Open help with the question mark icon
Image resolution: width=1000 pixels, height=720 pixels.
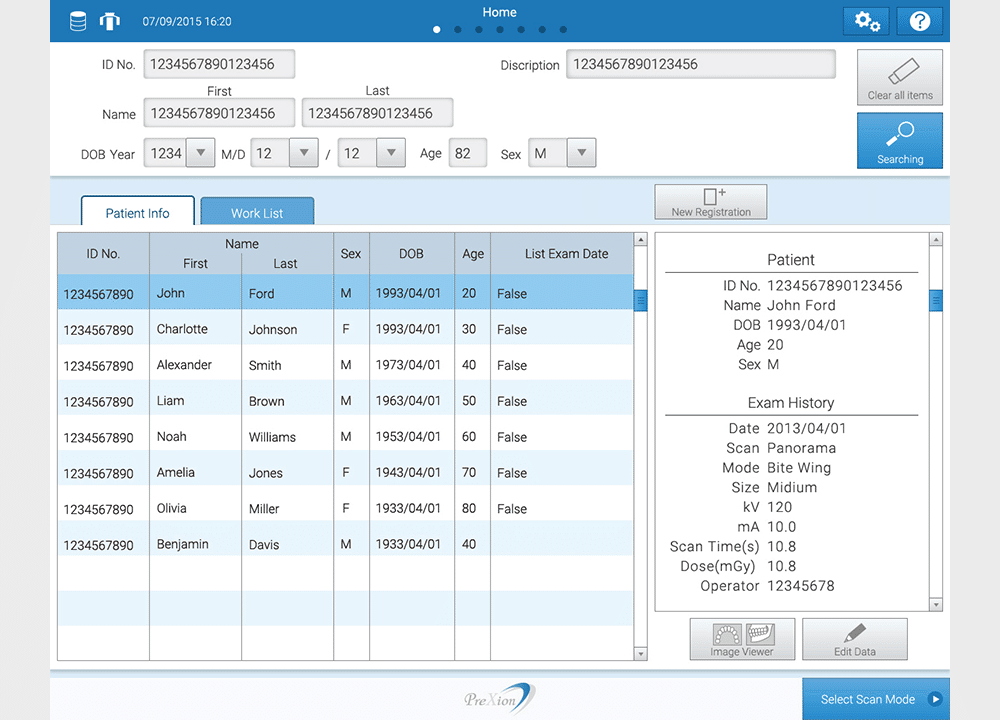pyautogui.click(x=919, y=21)
